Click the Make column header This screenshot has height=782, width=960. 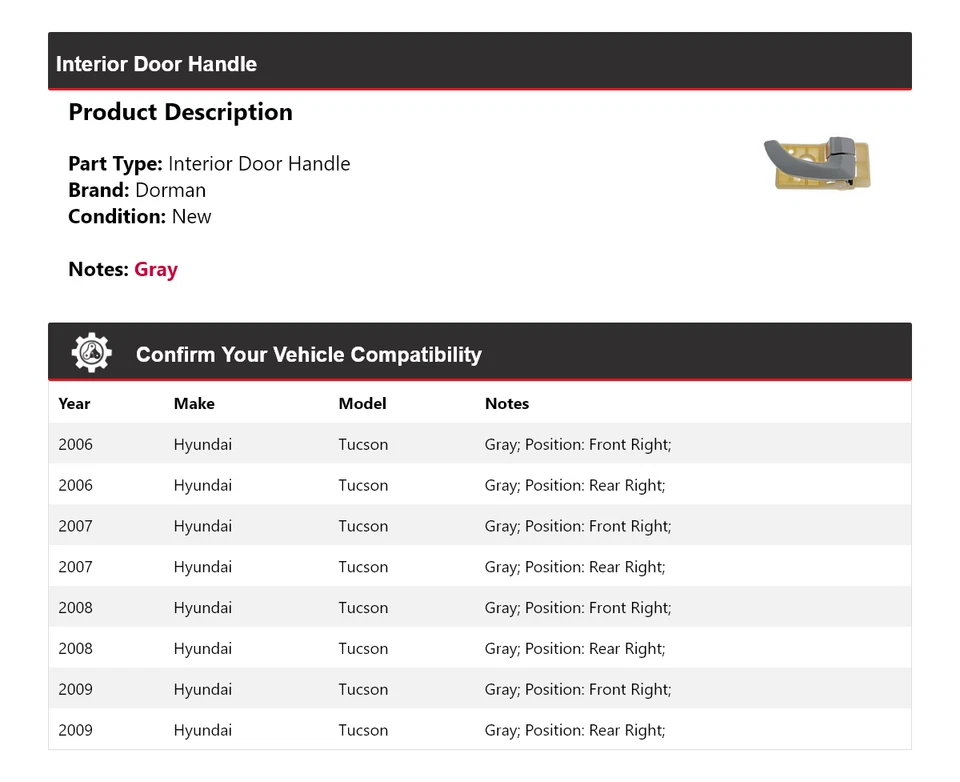pos(194,404)
